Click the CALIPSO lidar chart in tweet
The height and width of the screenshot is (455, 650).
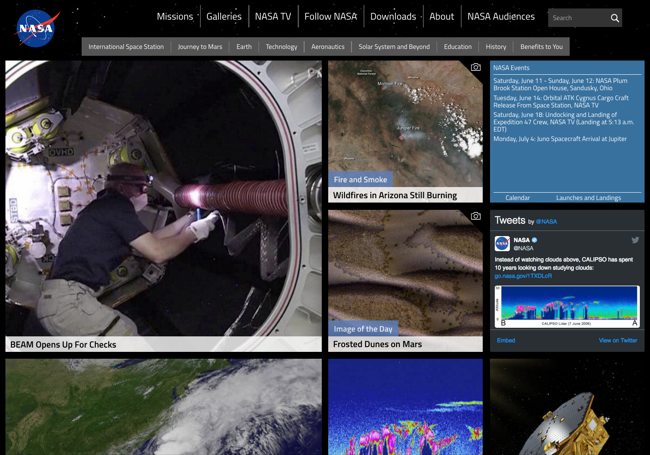pos(567,307)
